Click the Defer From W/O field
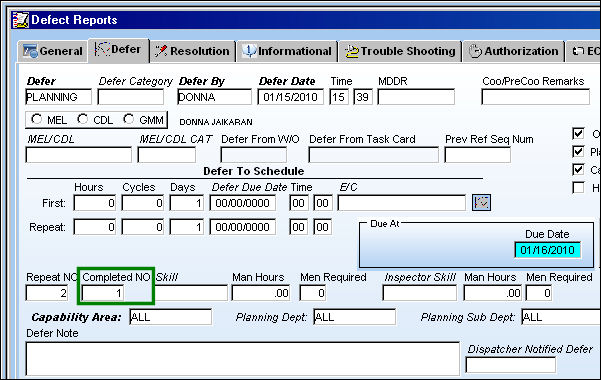Image resolution: width=601 pixels, height=380 pixels. [x=253, y=155]
